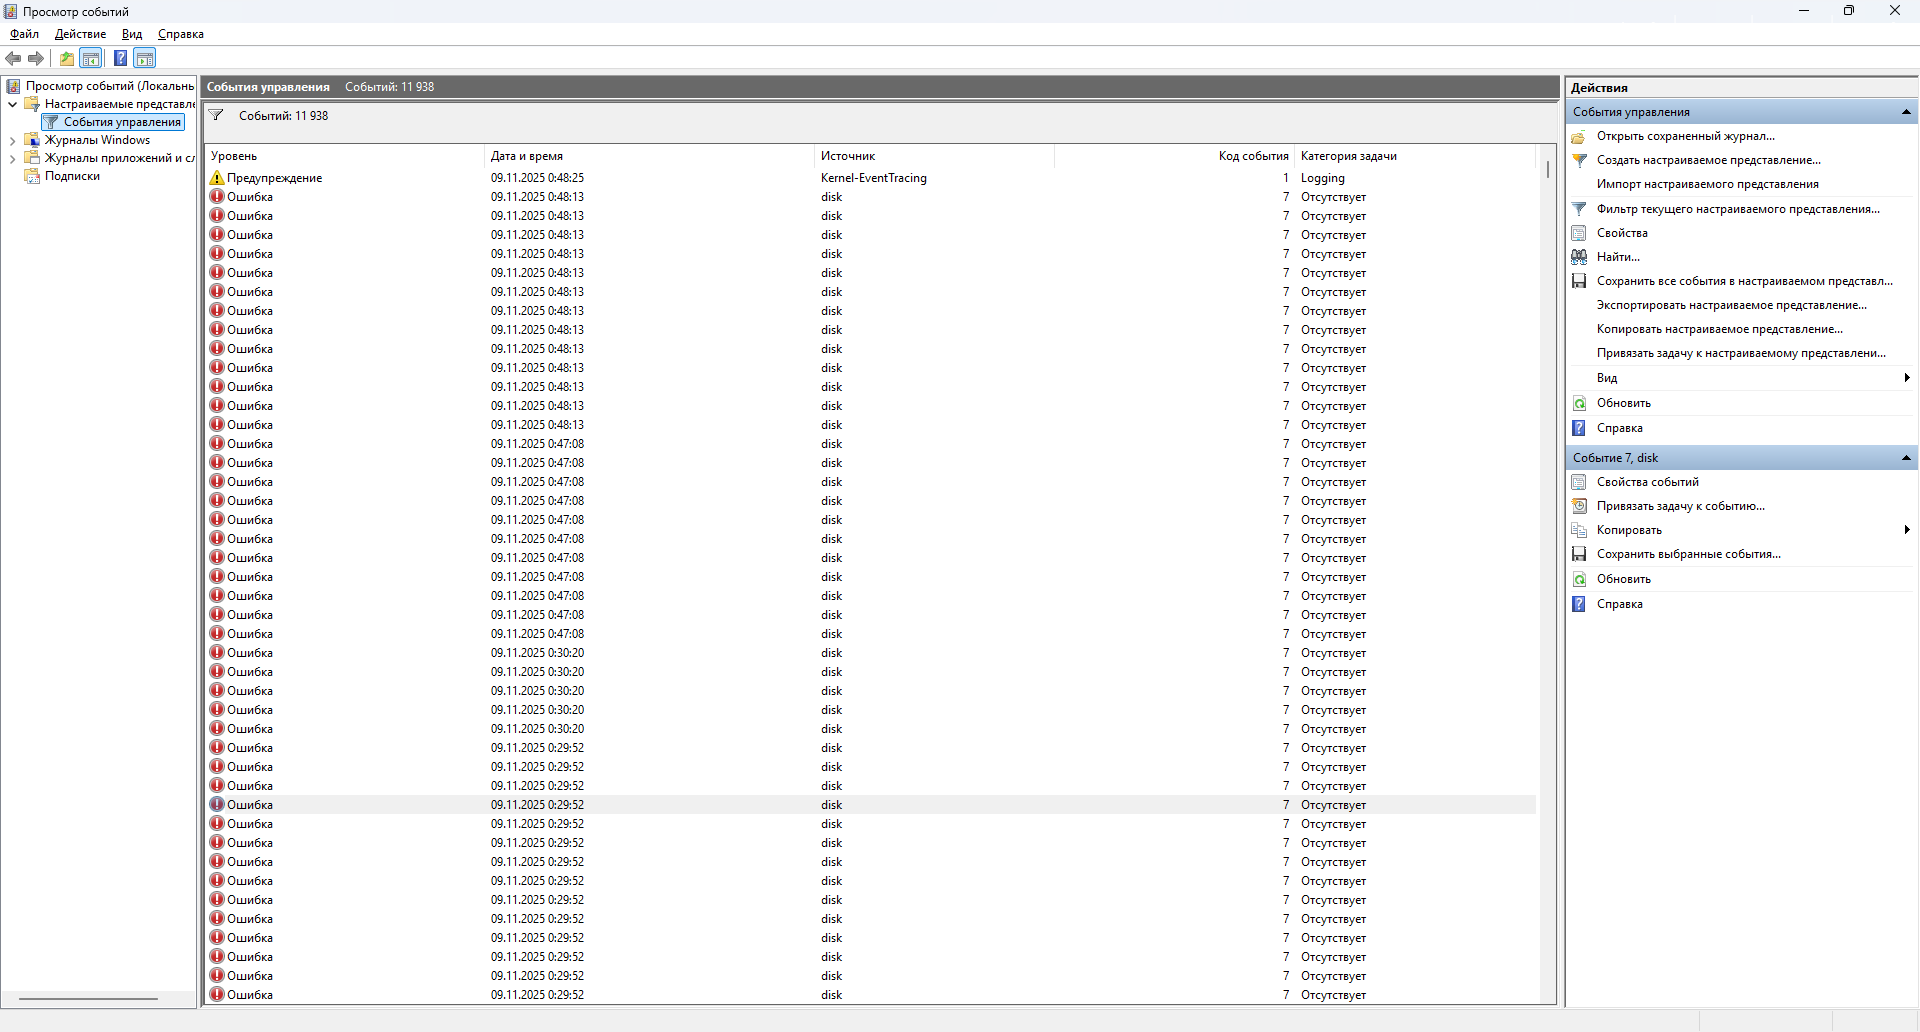Image resolution: width=1920 pixels, height=1032 pixels.
Task: Toggle the console tree toolbar button
Action: 91,58
